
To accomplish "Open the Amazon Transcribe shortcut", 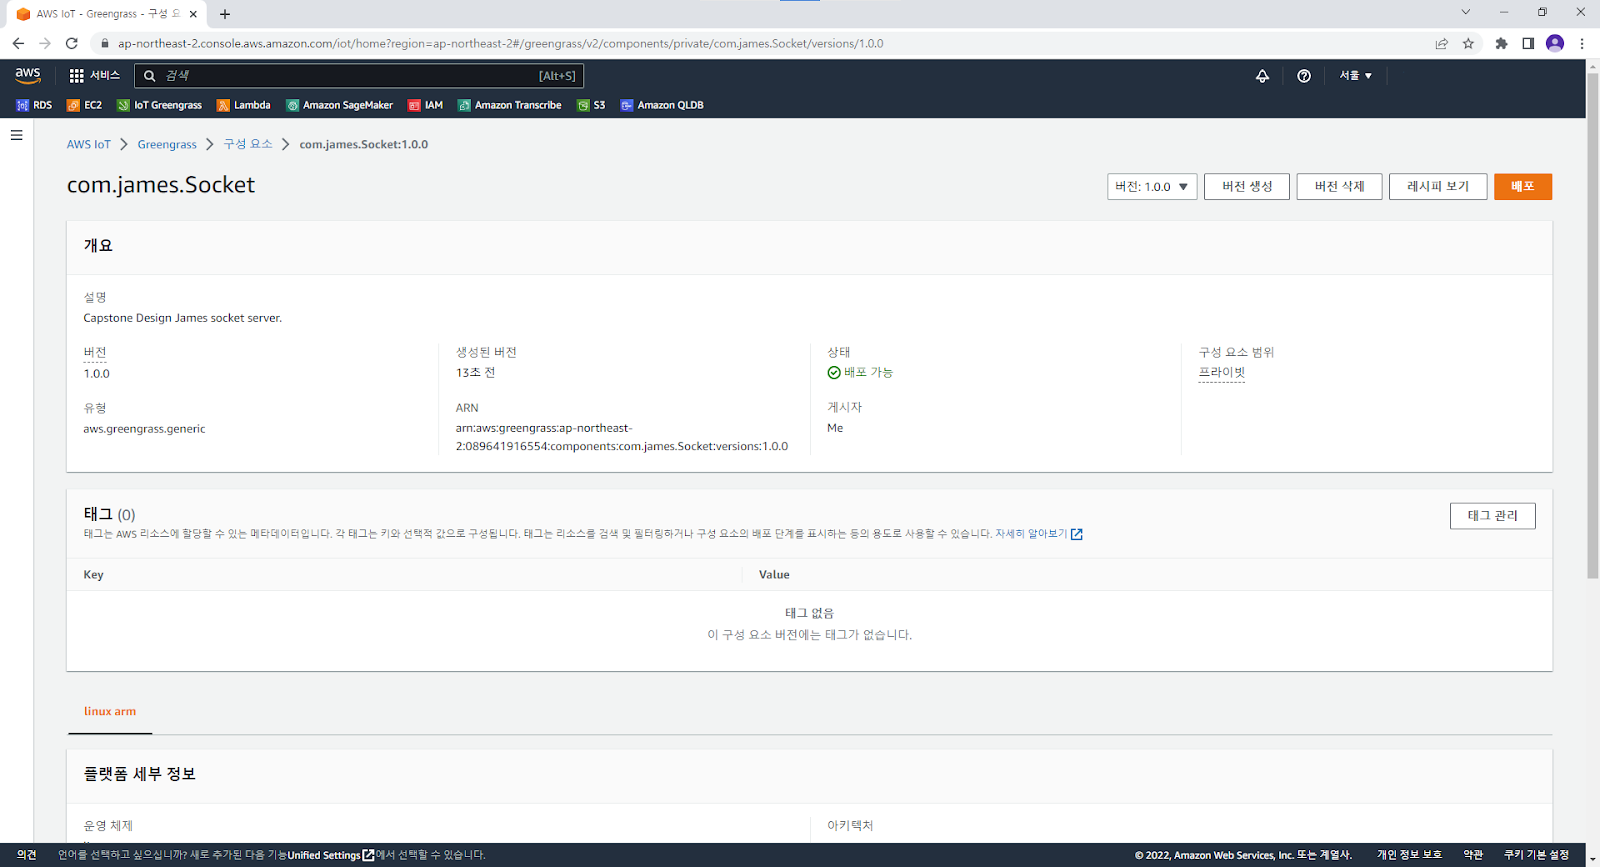I will point(509,105).
